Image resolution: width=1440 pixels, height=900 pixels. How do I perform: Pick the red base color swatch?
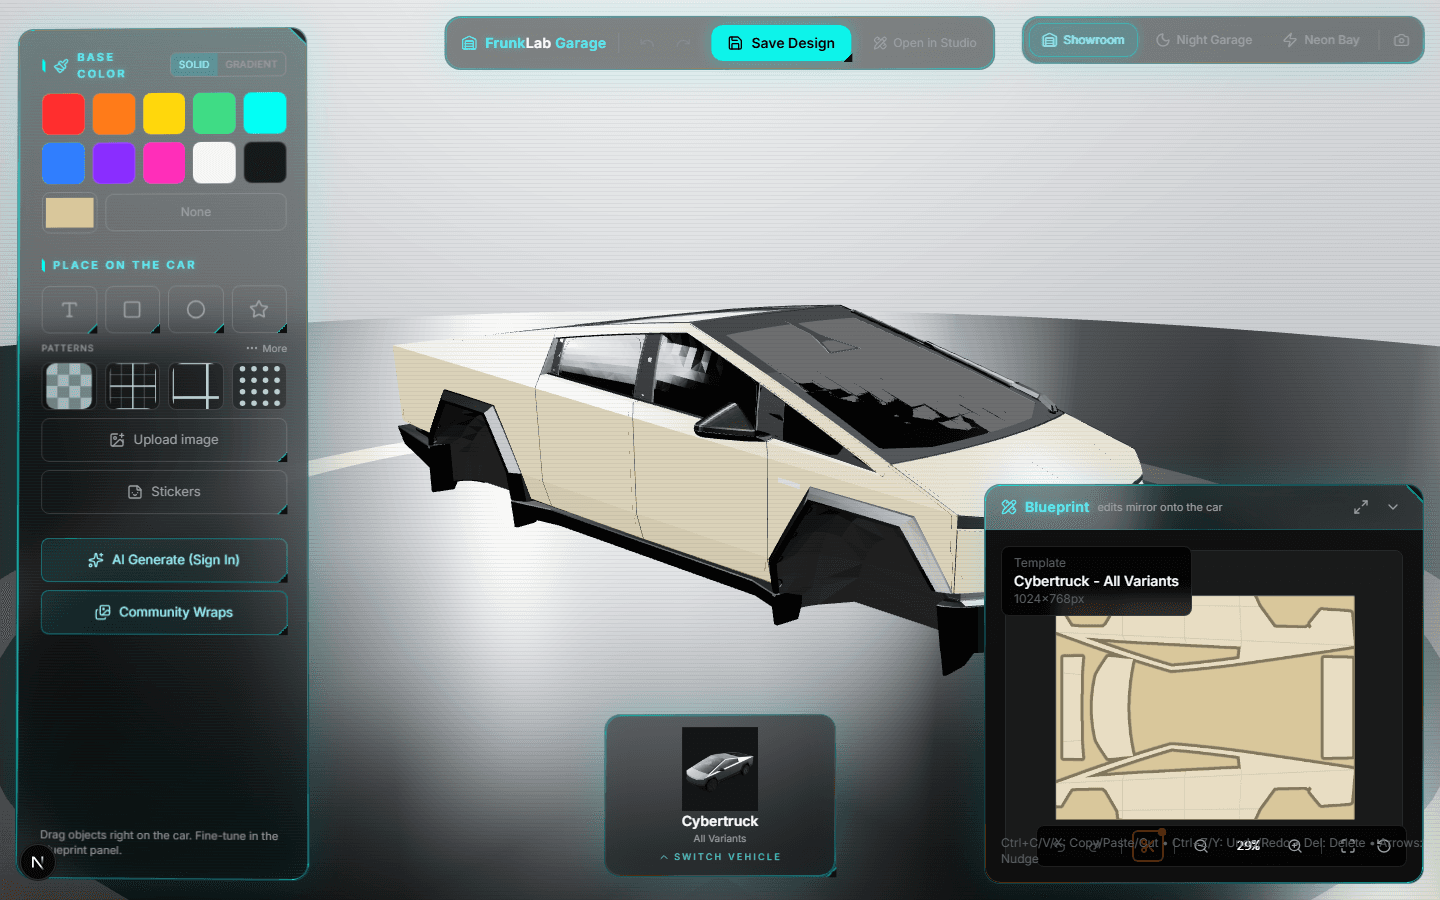64,113
